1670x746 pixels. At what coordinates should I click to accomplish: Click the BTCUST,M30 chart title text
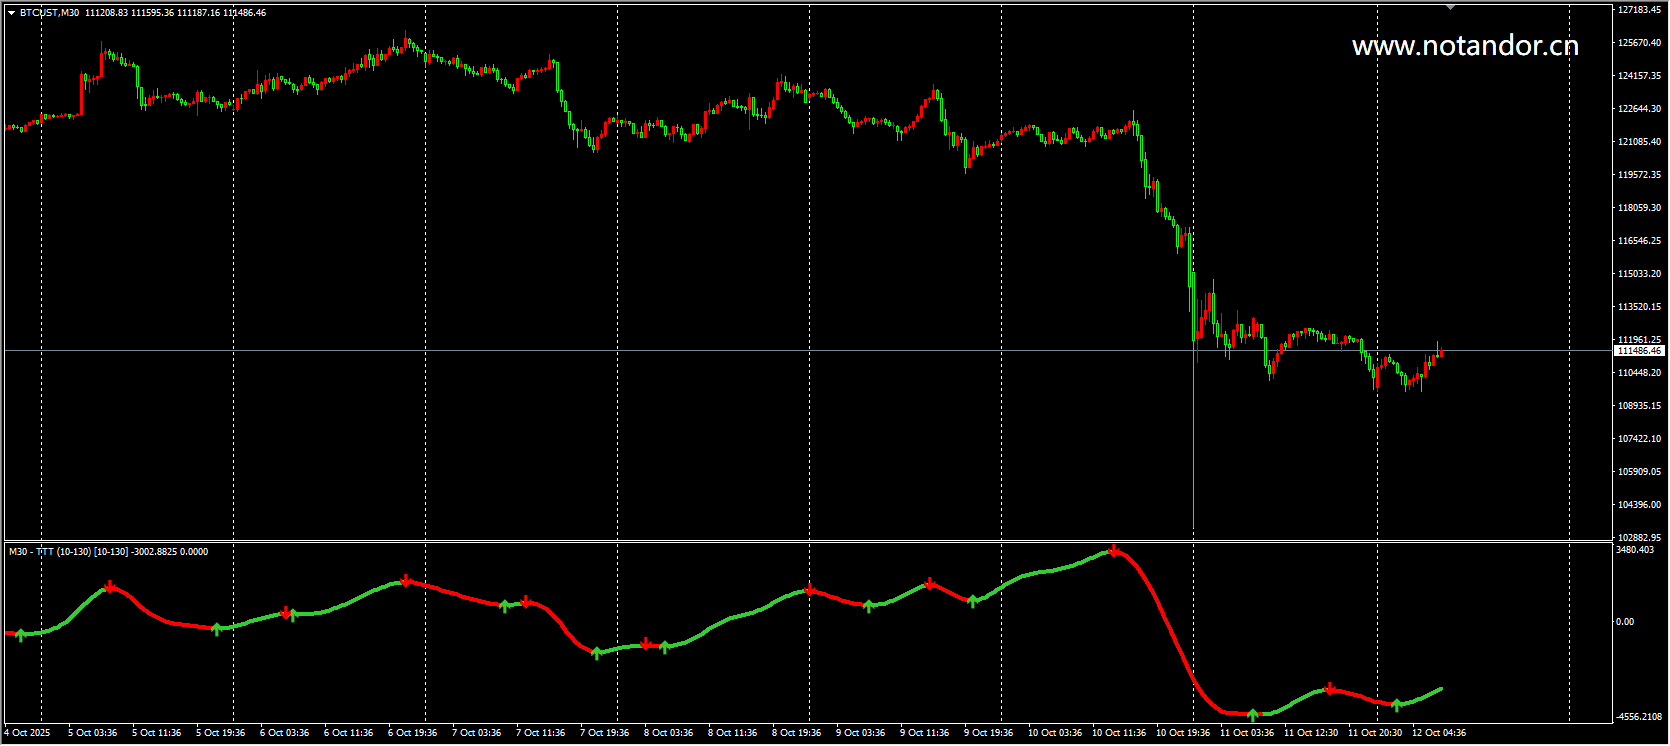(50, 13)
